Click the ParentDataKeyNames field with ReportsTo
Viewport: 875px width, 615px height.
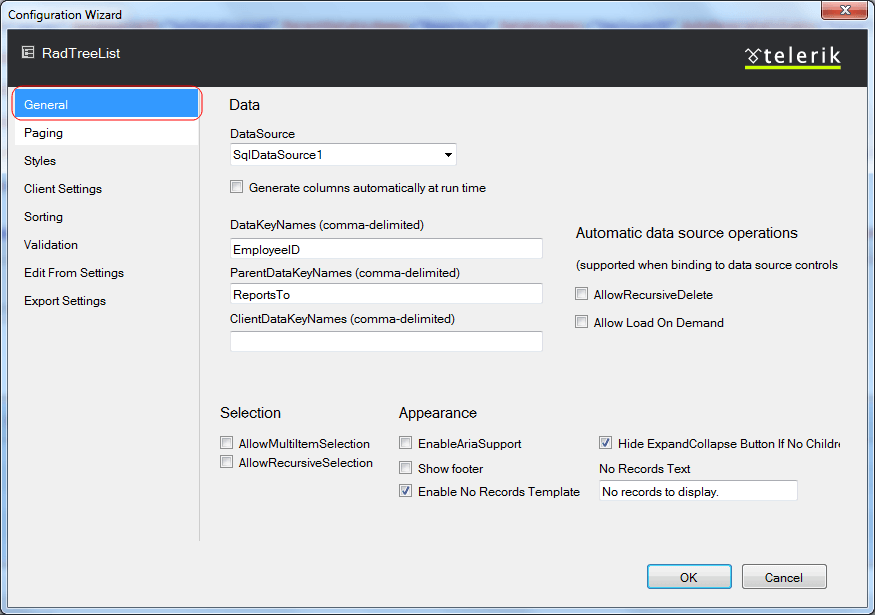coord(386,294)
